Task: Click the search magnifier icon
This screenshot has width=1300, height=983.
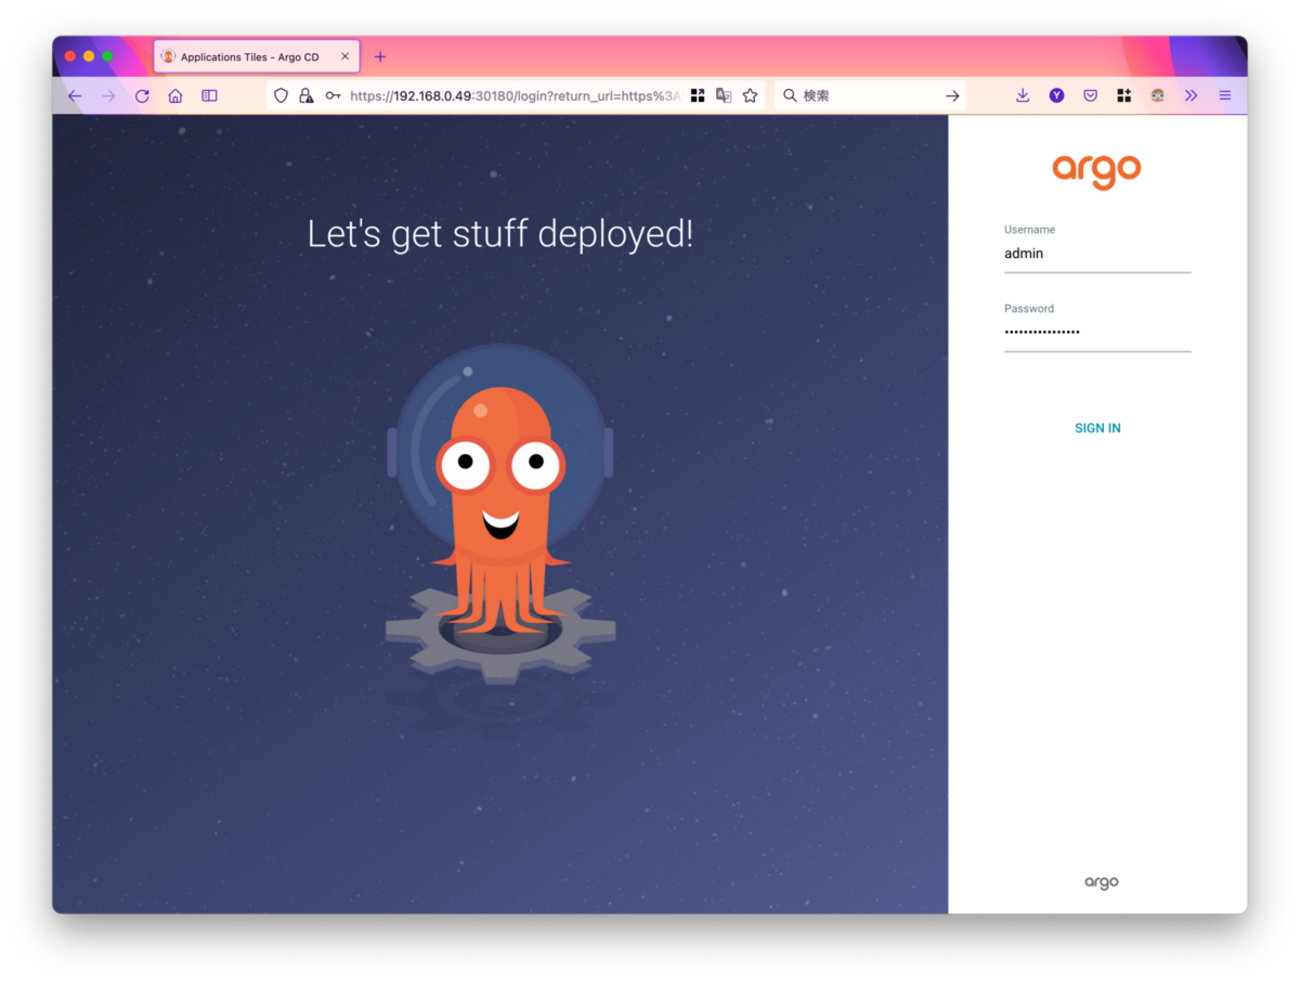Action: (790, 96)
